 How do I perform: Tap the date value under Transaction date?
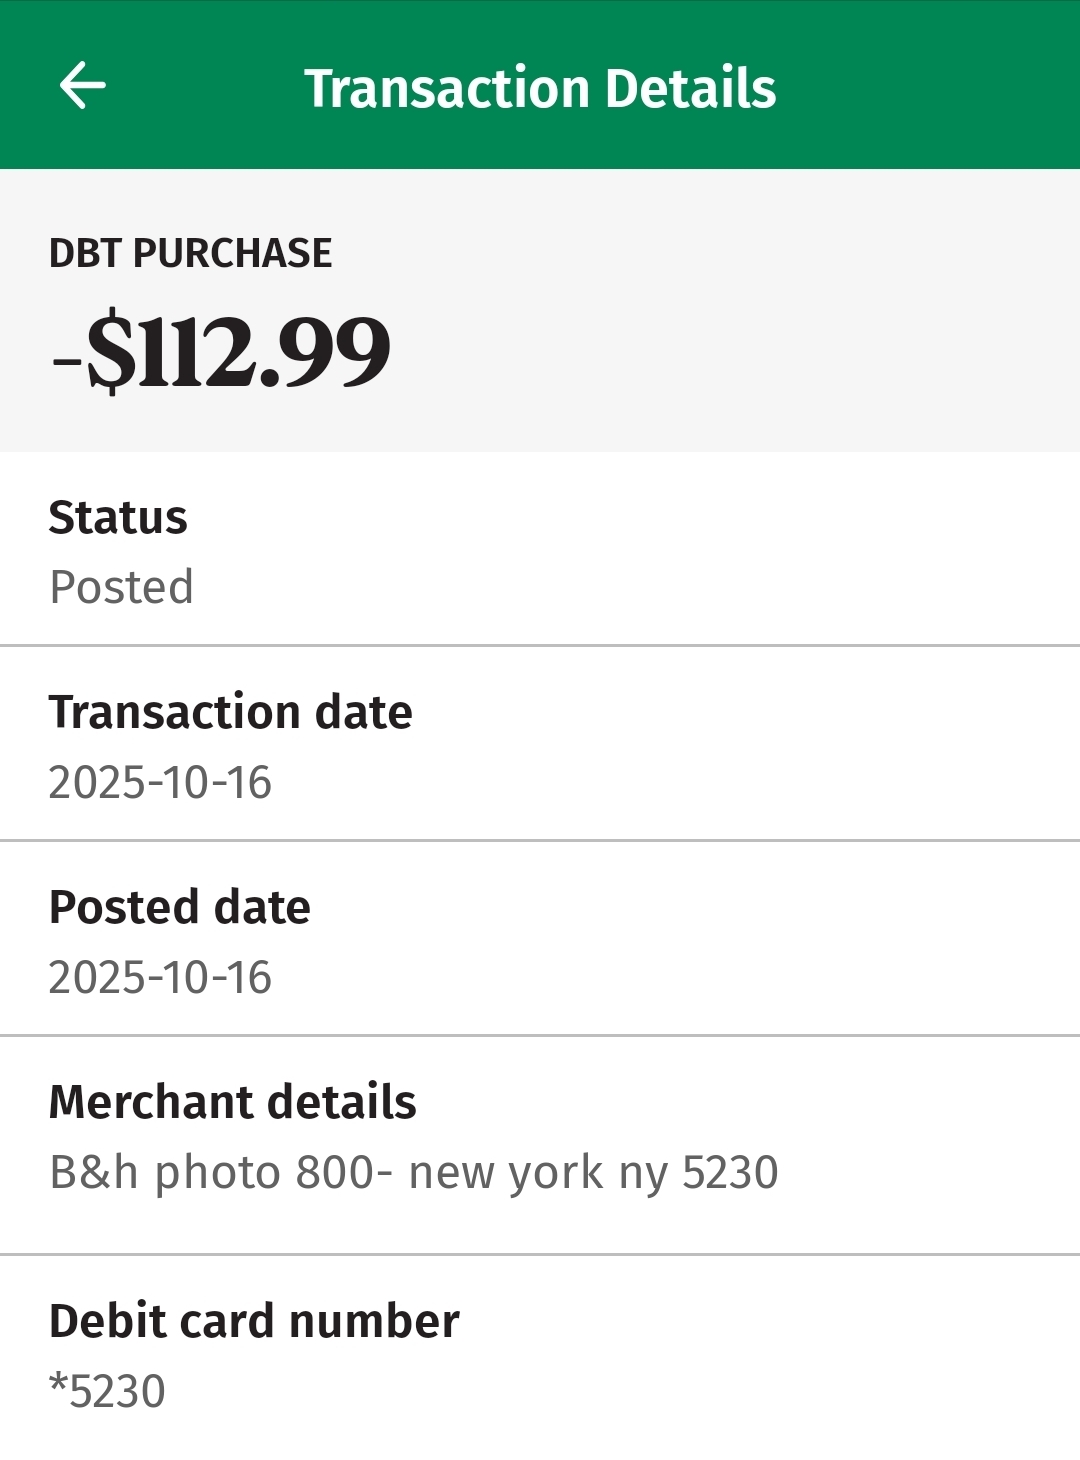click(160, 782)
